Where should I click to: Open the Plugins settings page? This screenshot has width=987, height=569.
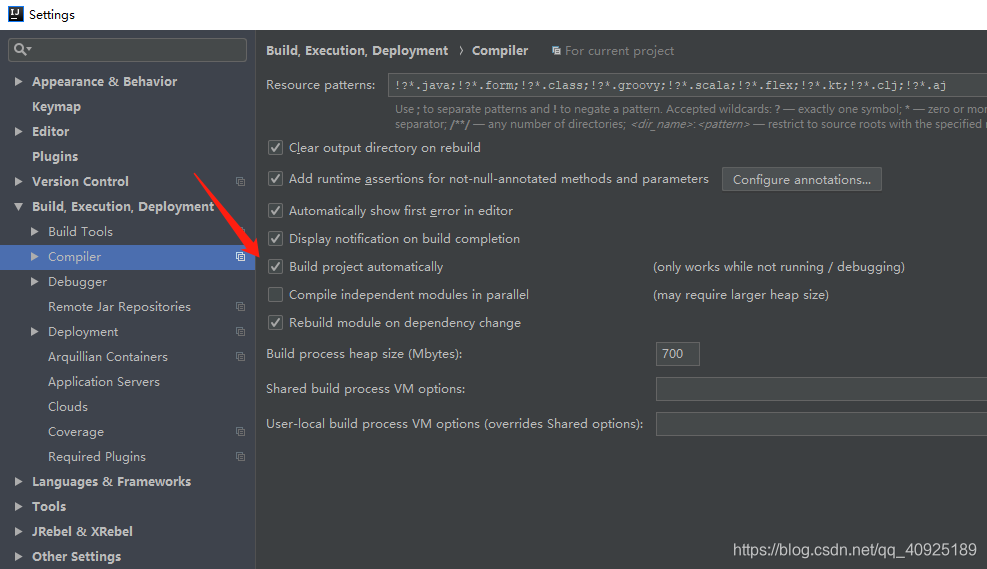coord(55,156)
